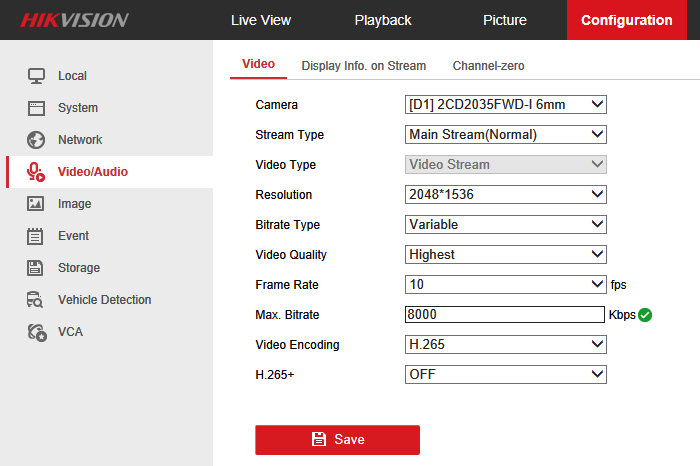Click the green checkmark beside Kbps

click(x=645, y=315)
